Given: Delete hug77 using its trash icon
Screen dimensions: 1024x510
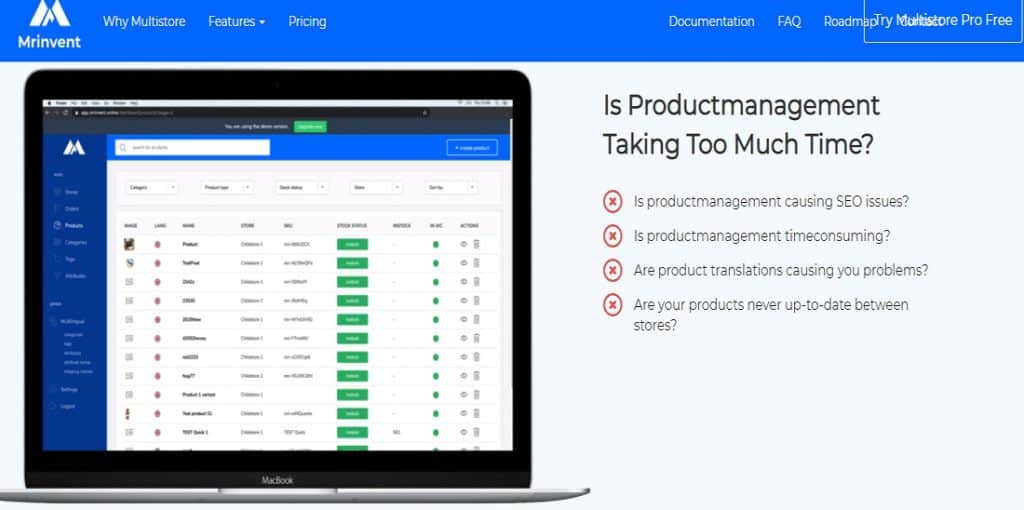Looking at the screenshot, I should tap(476, 375).
